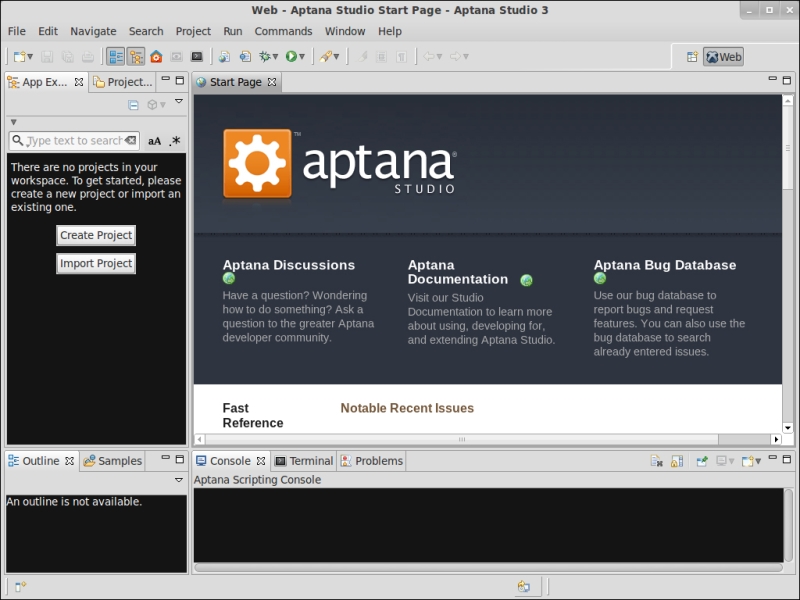This screenshot has height=600, width=800.
Task: Click the Create Project button
Action: (x=96, y=235)
